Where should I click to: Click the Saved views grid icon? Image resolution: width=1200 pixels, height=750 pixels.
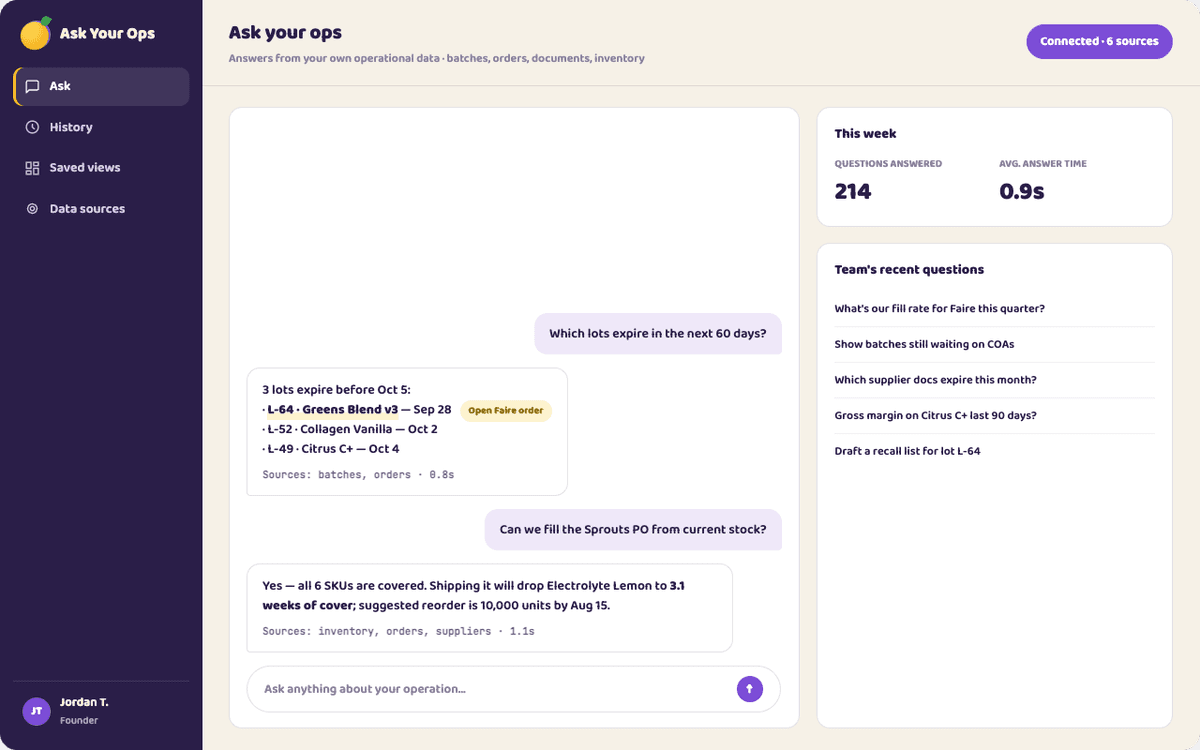click(x=32, y=168)
